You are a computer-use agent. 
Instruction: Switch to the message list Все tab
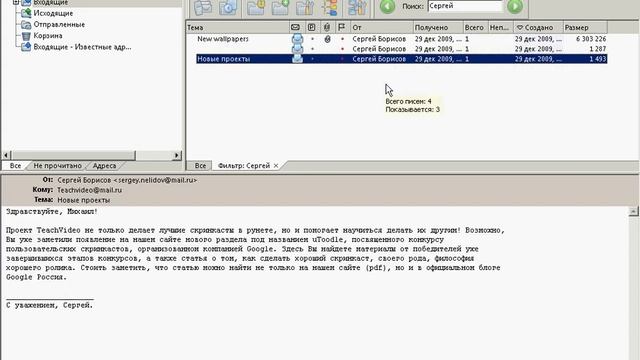pyautogui.click(x=200, y=166)
